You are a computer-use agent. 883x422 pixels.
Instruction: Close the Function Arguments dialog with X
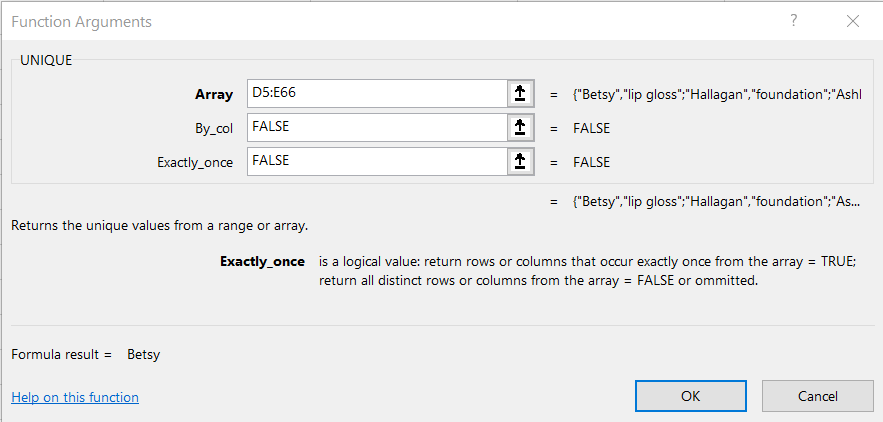(852, 20)
